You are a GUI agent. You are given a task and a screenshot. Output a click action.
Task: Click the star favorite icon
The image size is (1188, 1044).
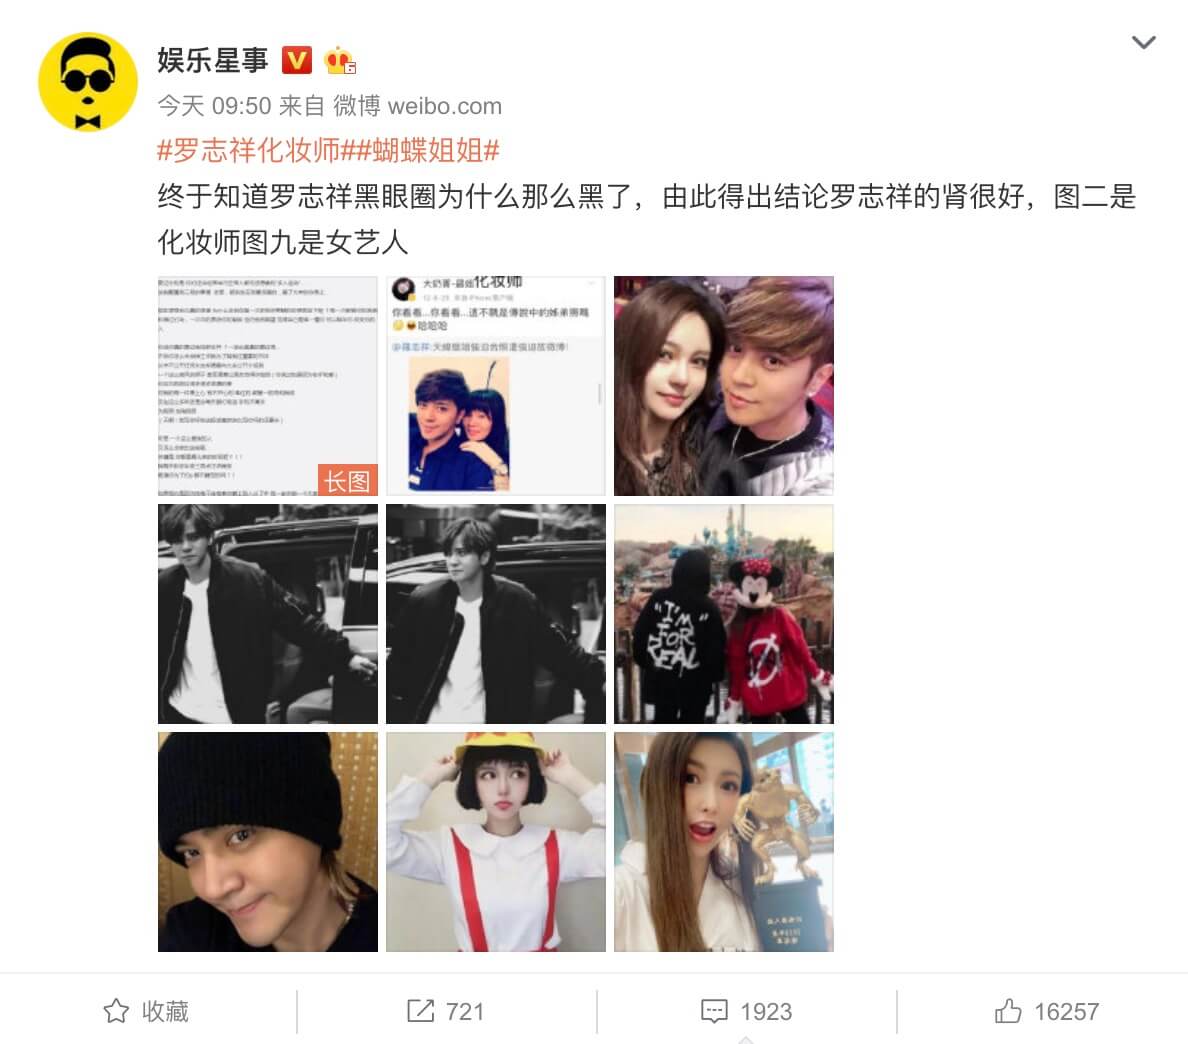pyautogui.click(x=116, y=1011)
